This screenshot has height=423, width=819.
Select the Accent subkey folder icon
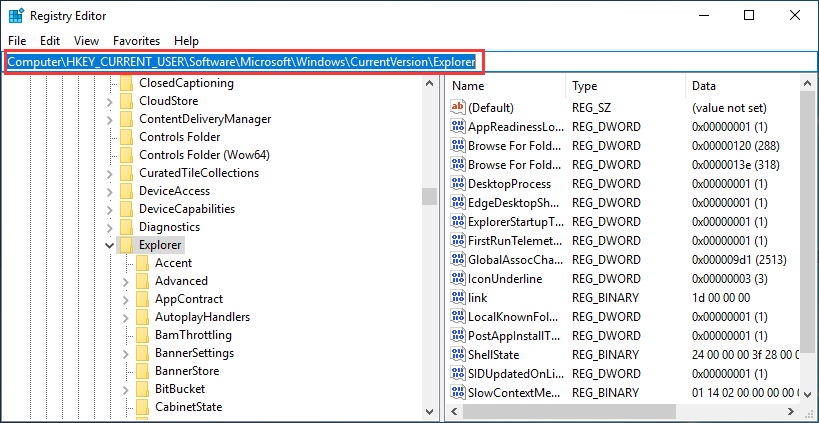point(143,263)
